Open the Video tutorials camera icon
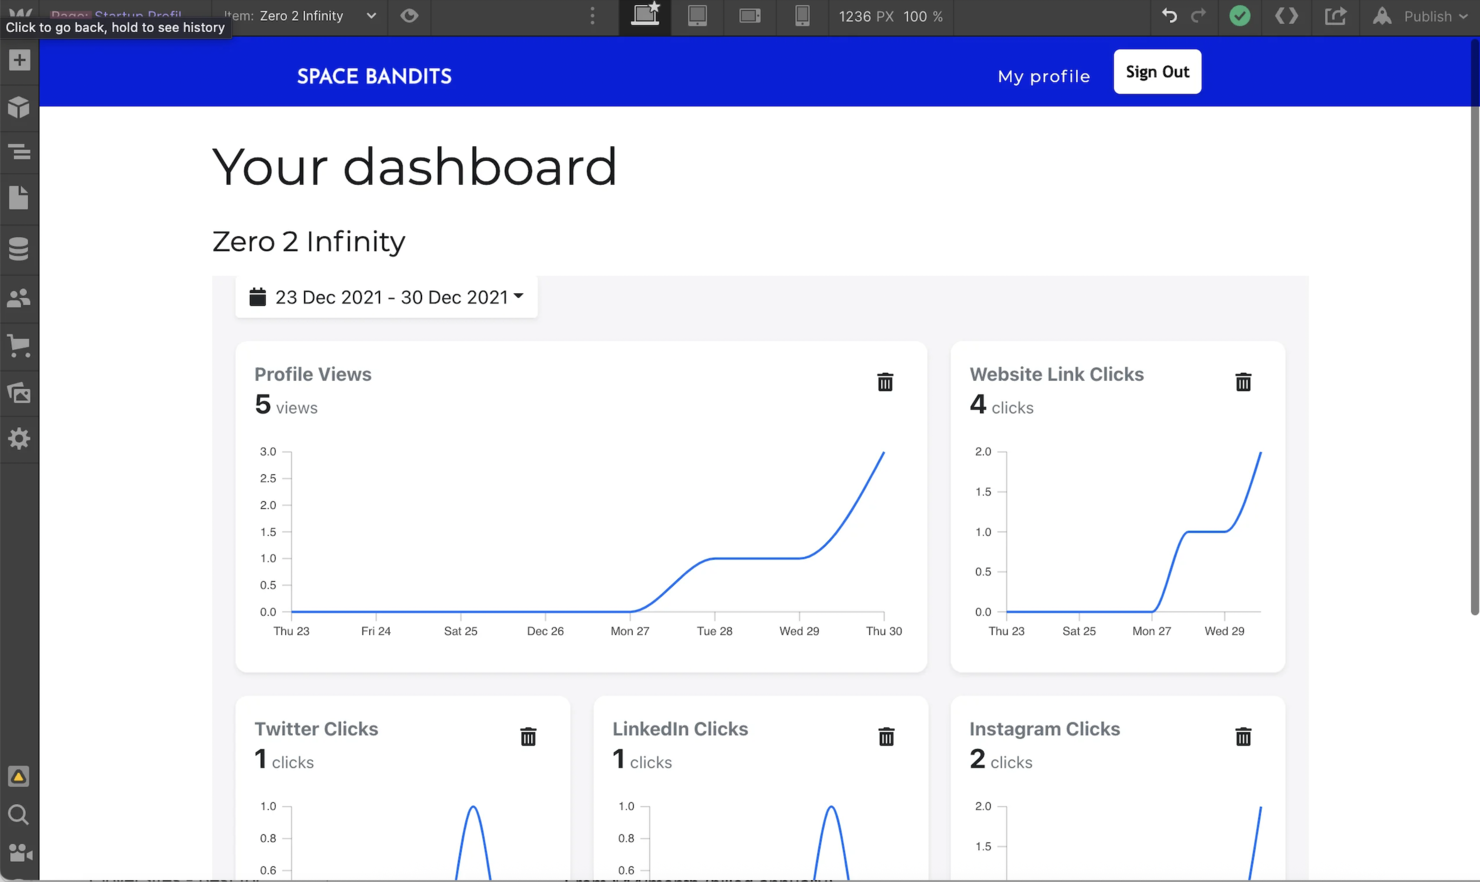Viewport: 1480px width, 882px height. point(19,854)
